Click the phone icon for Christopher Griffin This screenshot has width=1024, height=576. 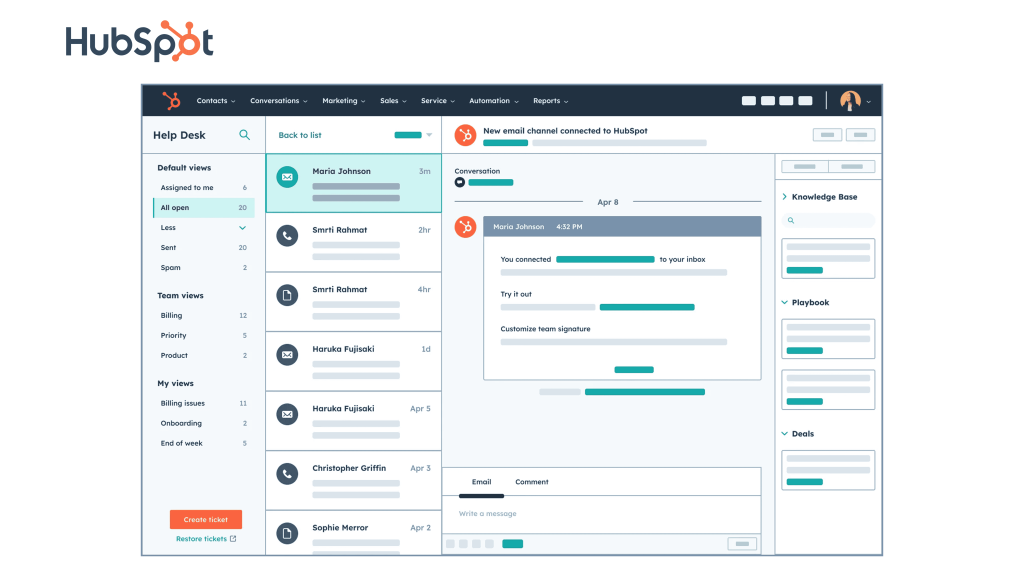(287, 474)
